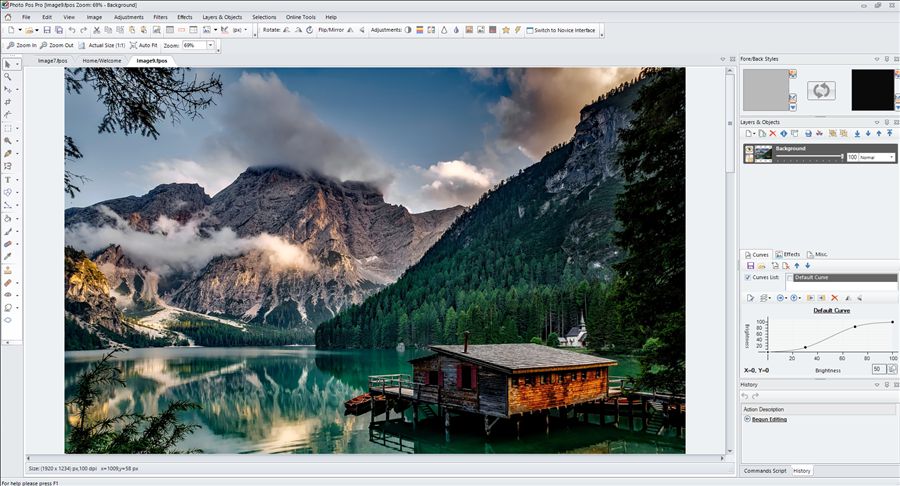The image size is (900, 486).
Task: Collapse the Layers & Objects panel arrow
Action: (x=876, y=122)
